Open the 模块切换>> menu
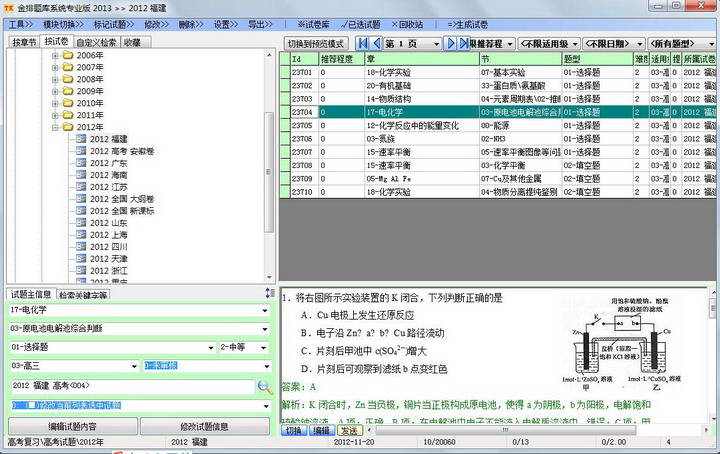The height and width of the screenshot is (454, 720). pyautogui.click(x=63, y=24)
